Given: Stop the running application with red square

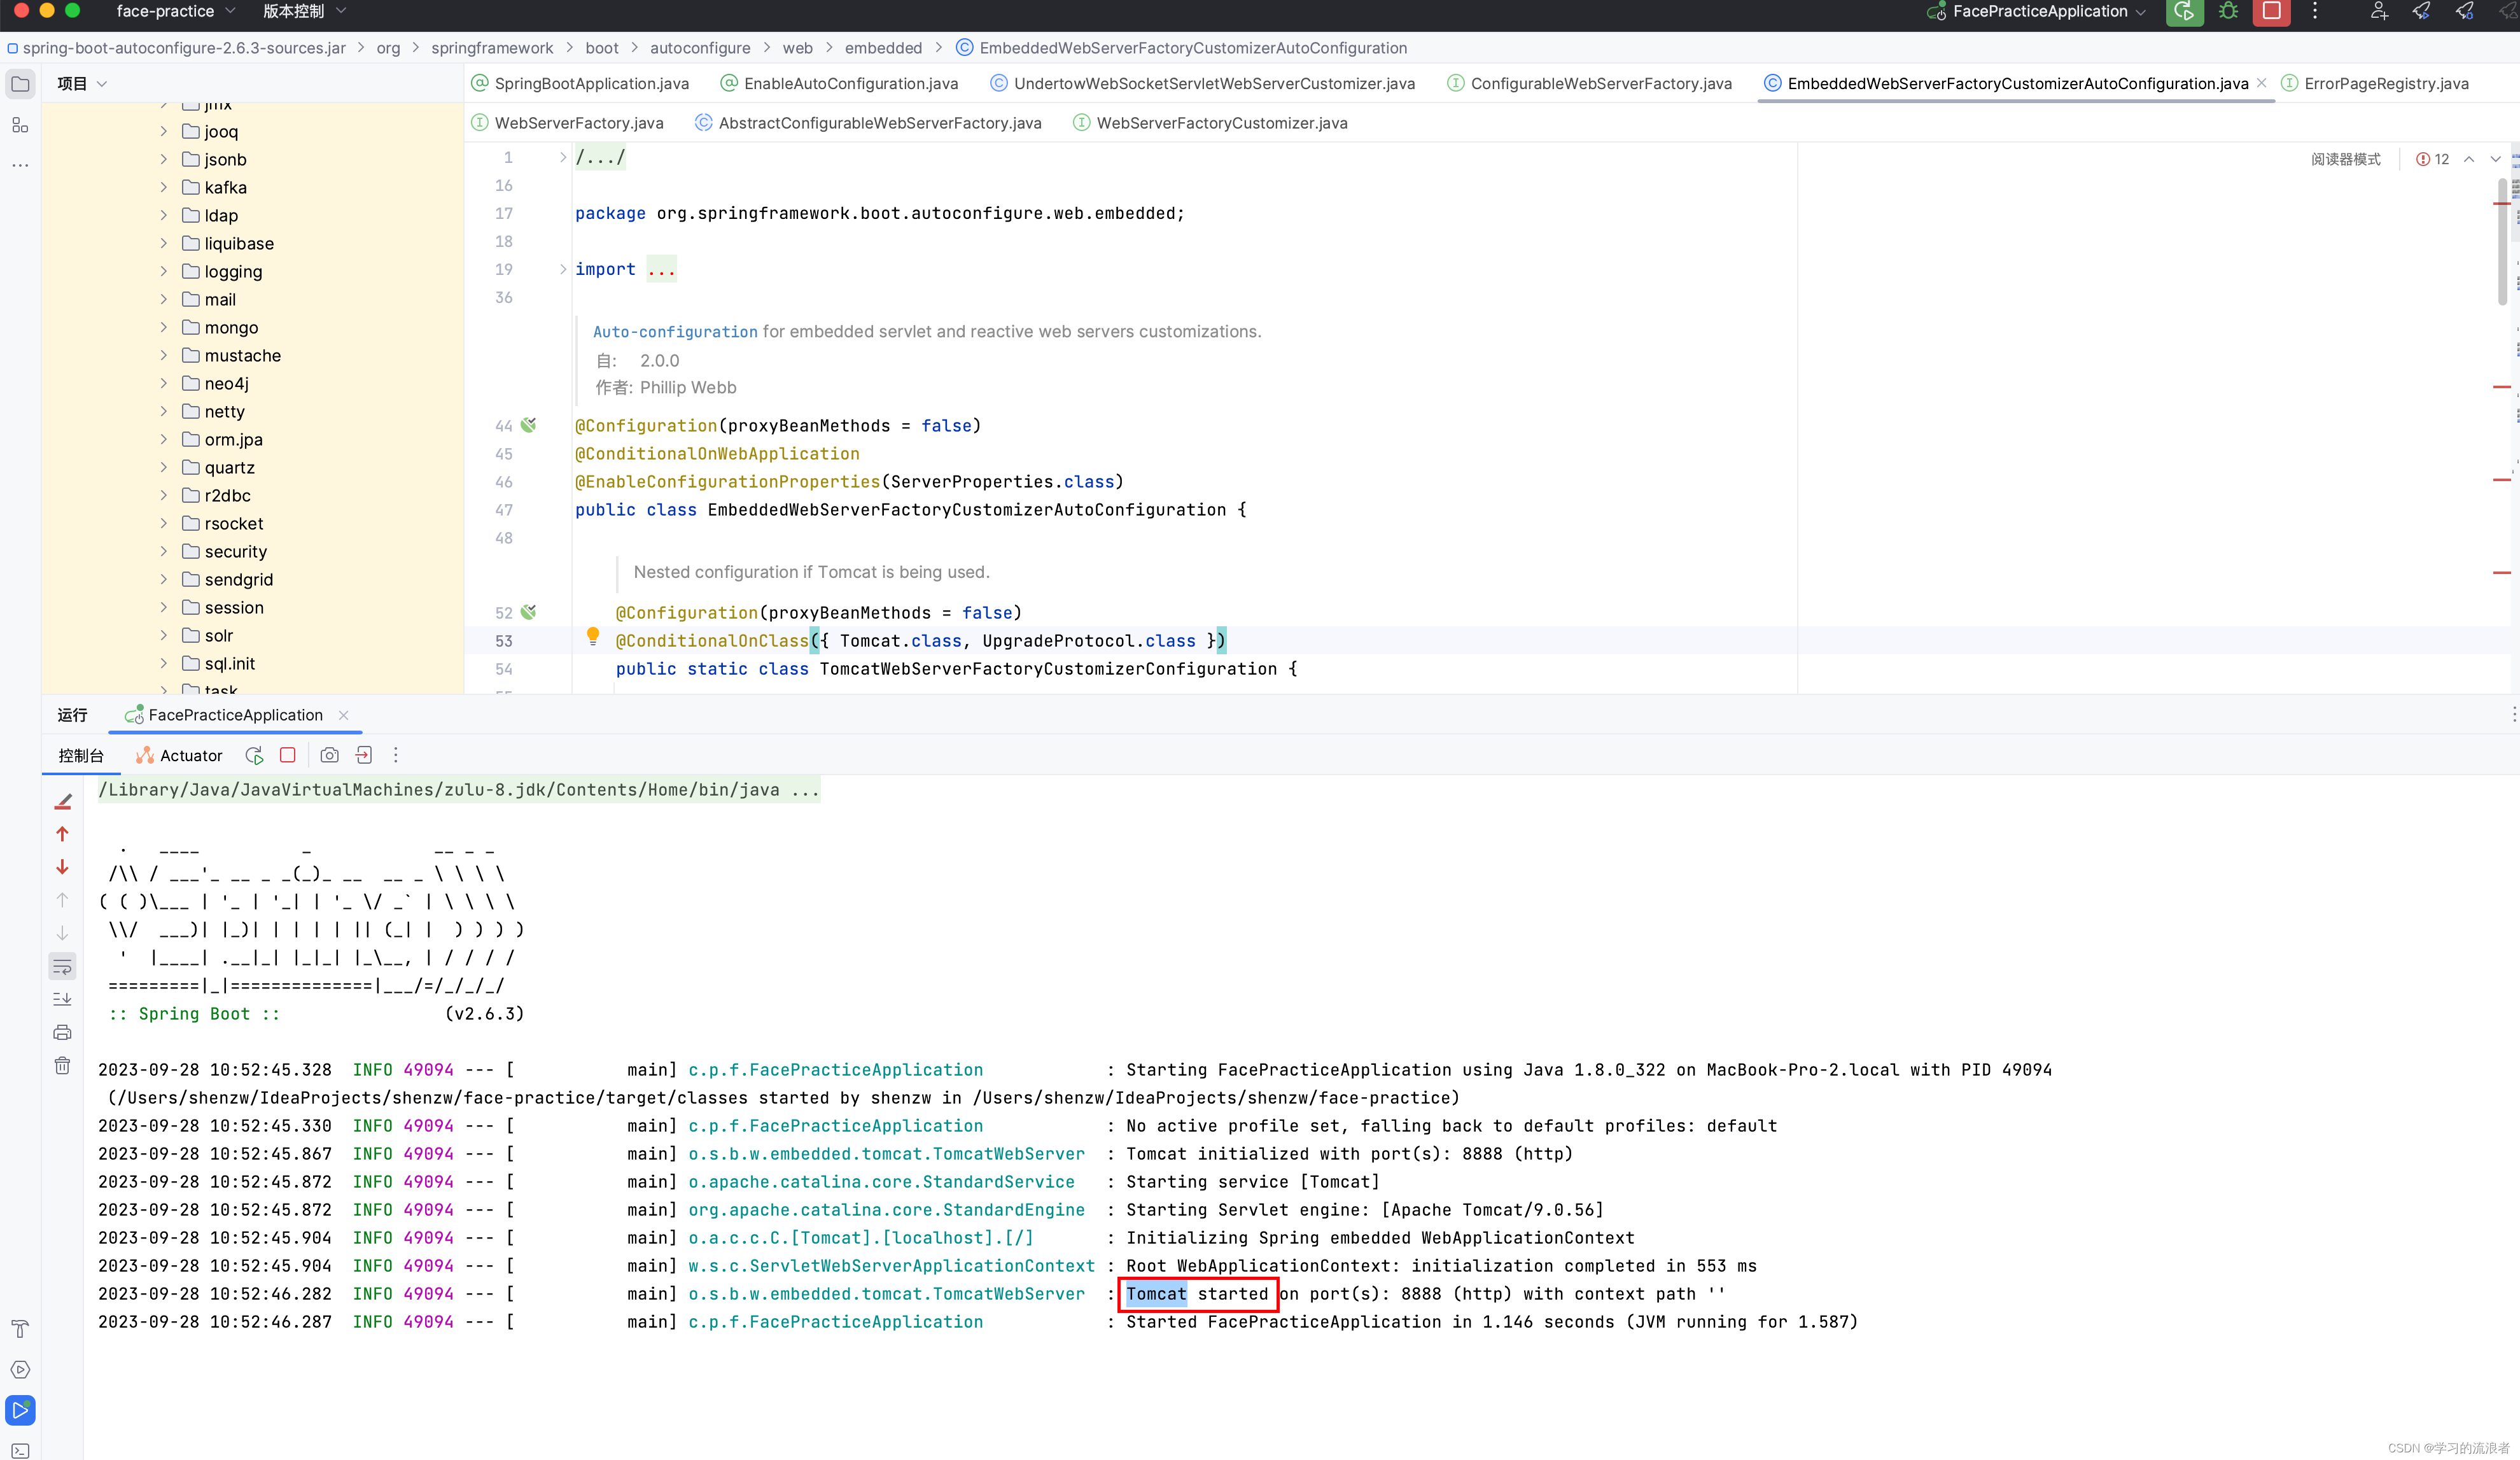Looking at the screenshot, I should pos(2271,11).
